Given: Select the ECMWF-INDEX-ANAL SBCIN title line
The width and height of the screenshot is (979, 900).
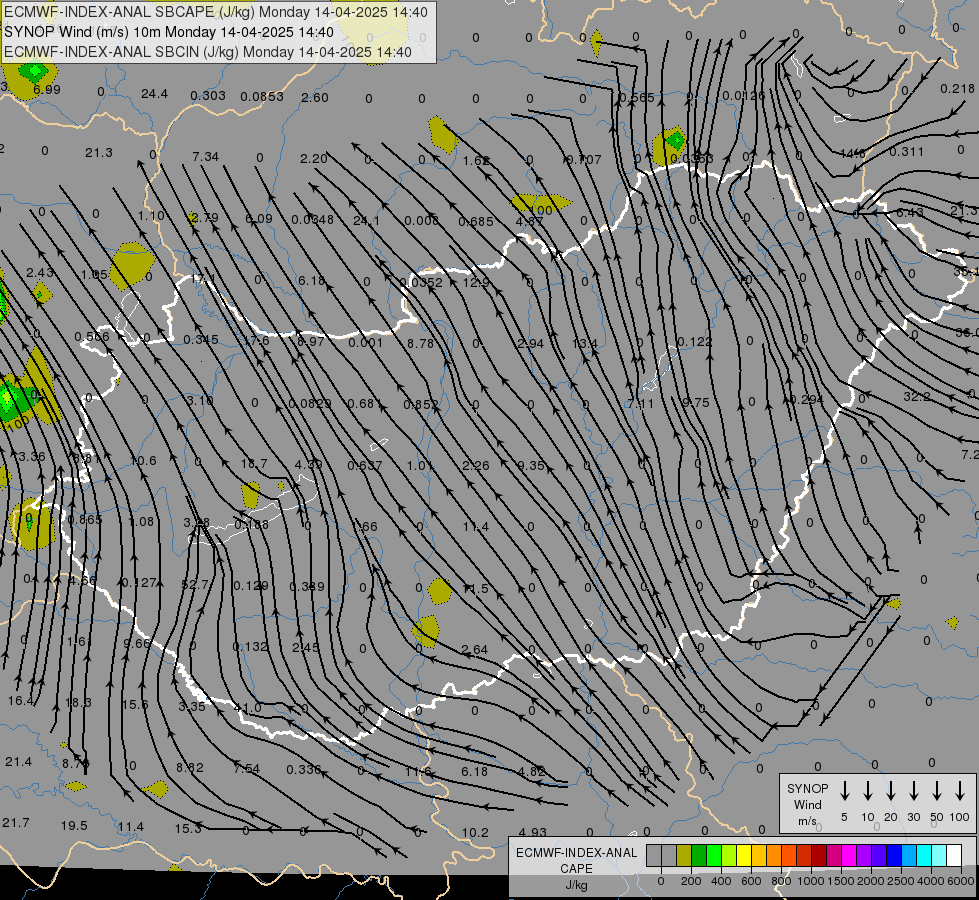Looking at the screenshot, I should [208, 52].
